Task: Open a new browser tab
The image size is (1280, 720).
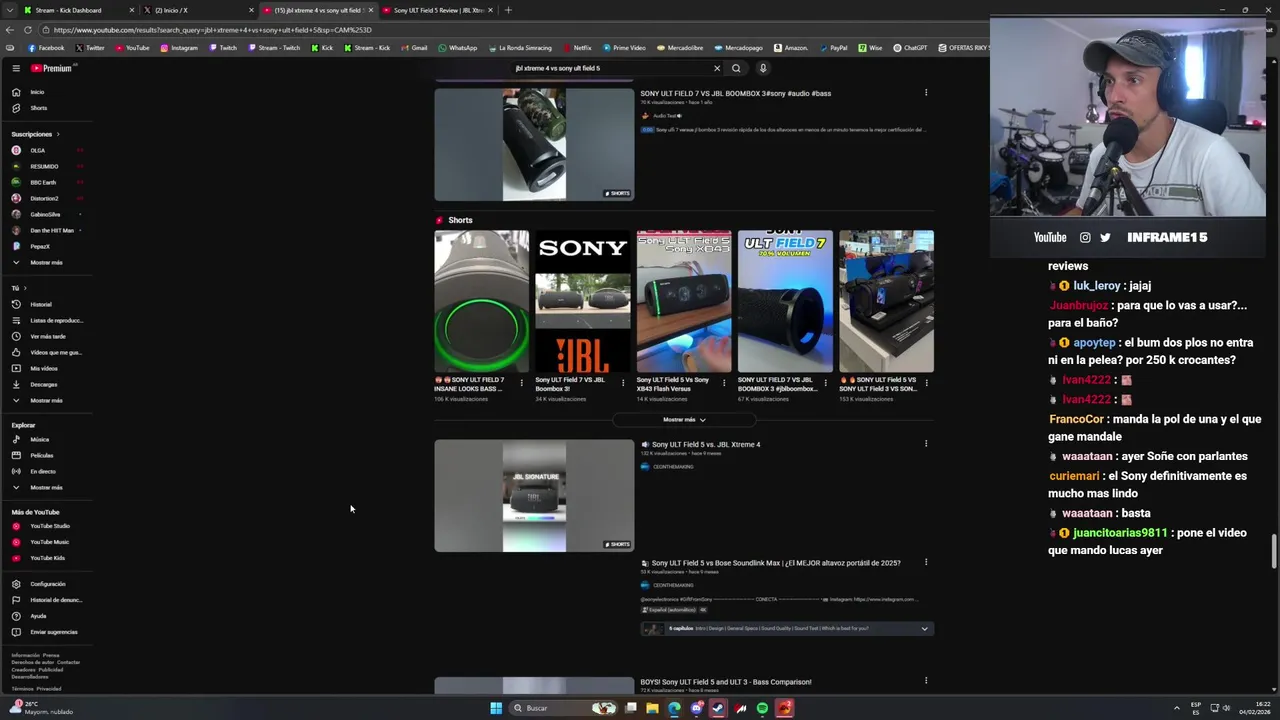Action: (x=508, y=10)
